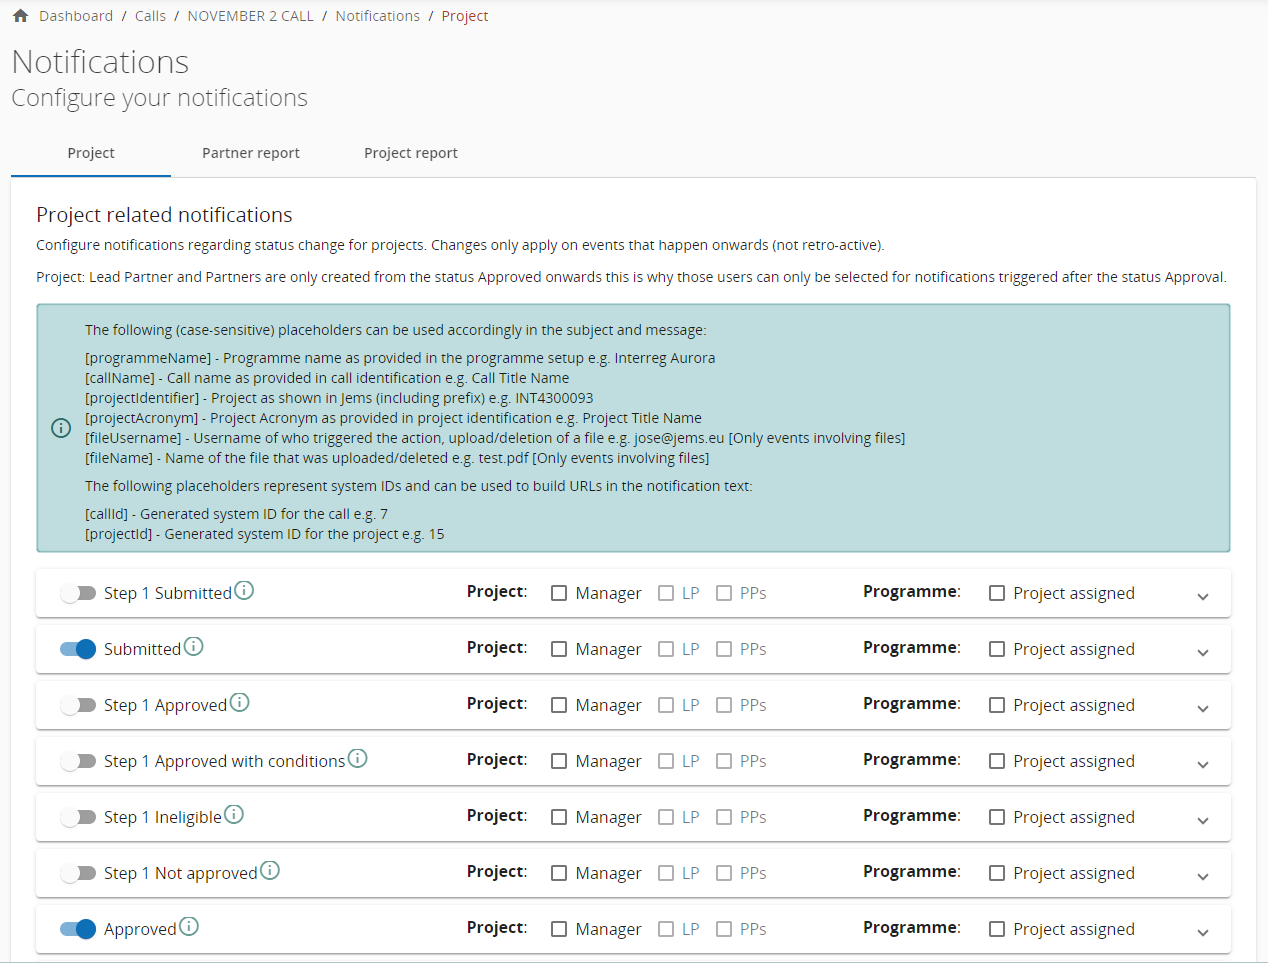Go to Dashboard via breadcrumb link
1268x963 pixels.
(x=76, y=16)
